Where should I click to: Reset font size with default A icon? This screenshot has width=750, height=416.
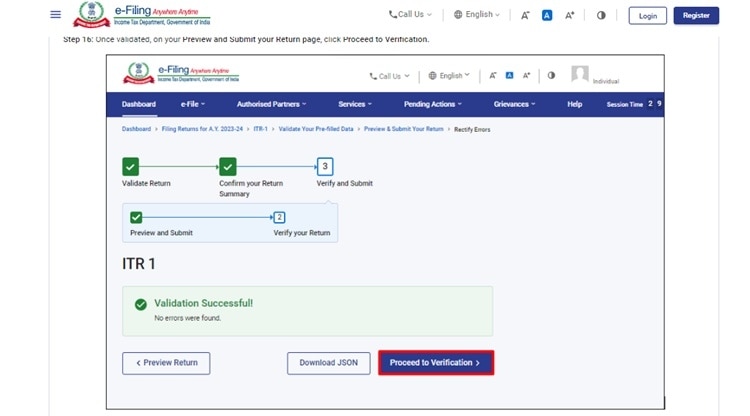coord(547,16)
